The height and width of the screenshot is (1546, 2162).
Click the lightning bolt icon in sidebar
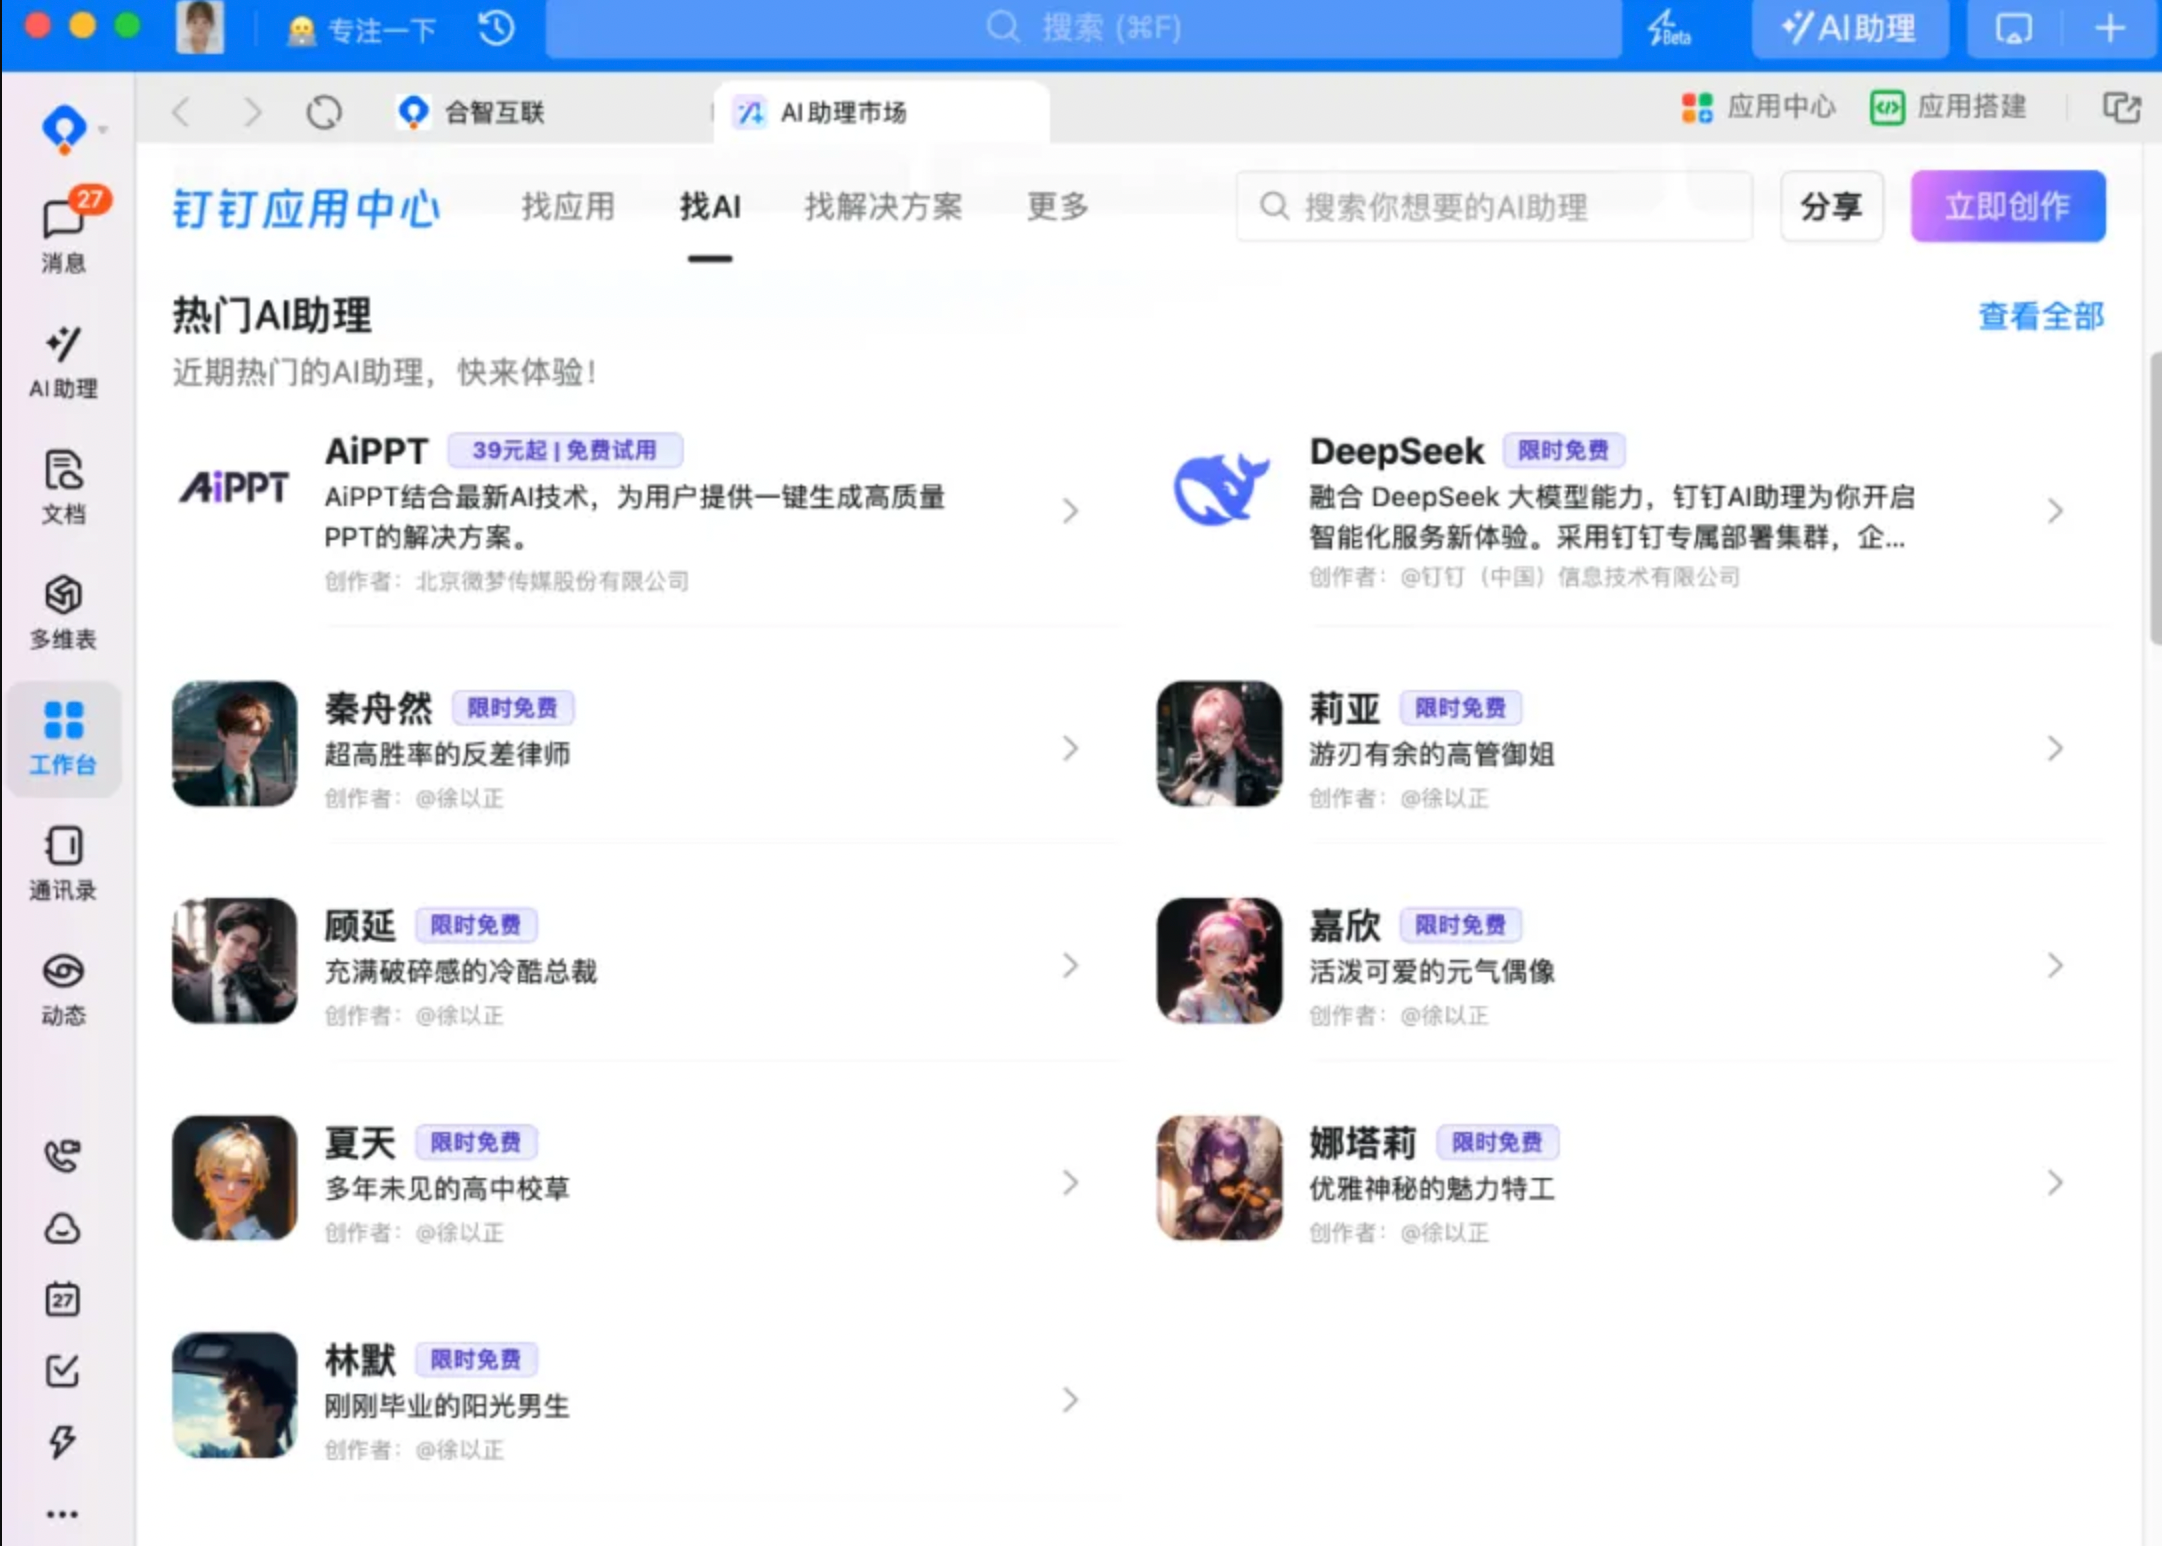63,1441
